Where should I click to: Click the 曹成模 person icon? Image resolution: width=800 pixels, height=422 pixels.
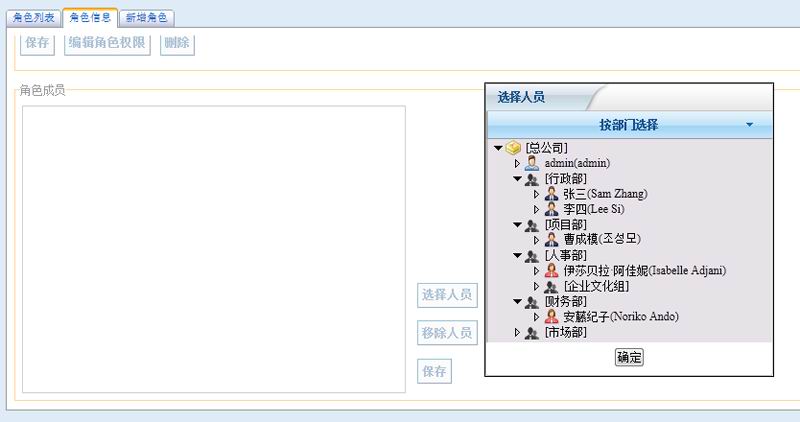[551, 239]
